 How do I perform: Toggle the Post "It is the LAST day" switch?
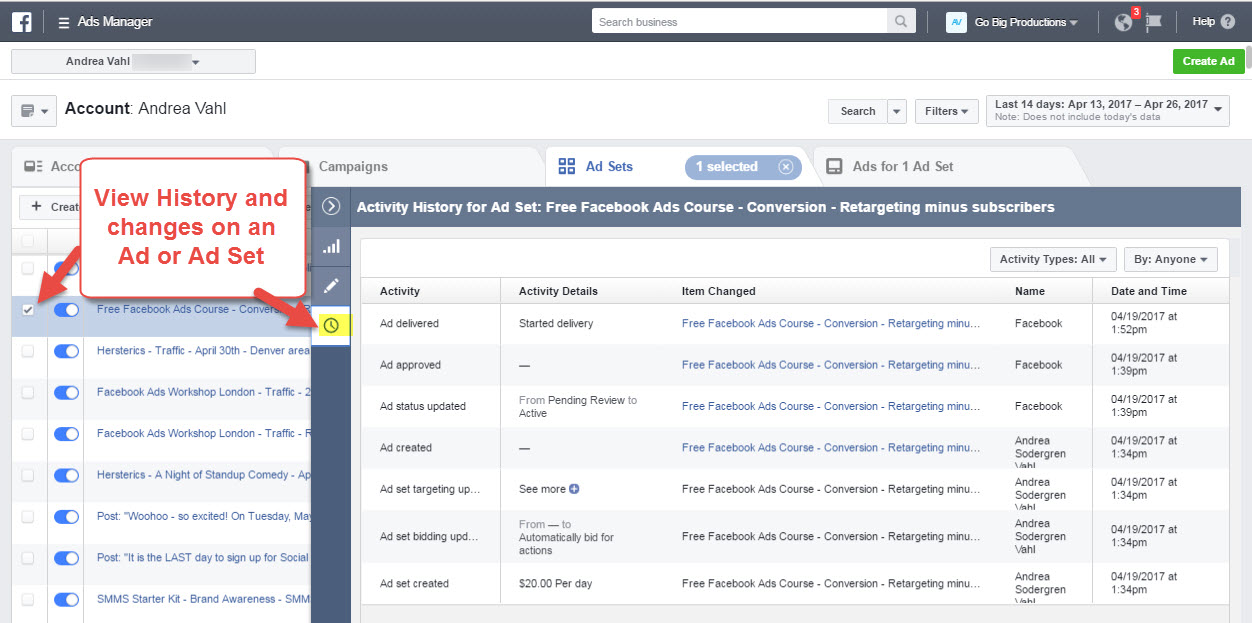(66, 558)
